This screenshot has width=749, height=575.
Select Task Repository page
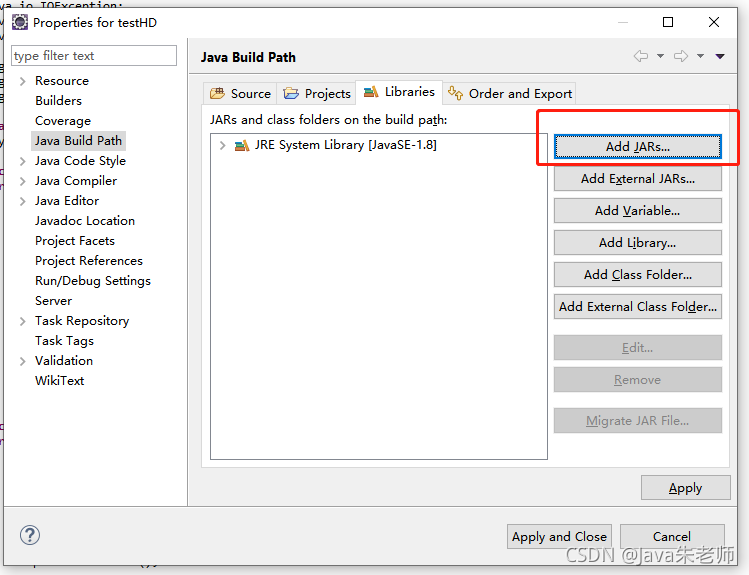click(x=82, y=321)
